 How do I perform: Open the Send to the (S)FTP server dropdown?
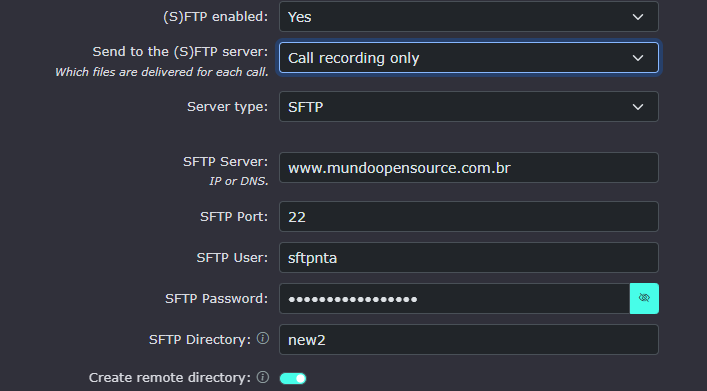point(469,58)
